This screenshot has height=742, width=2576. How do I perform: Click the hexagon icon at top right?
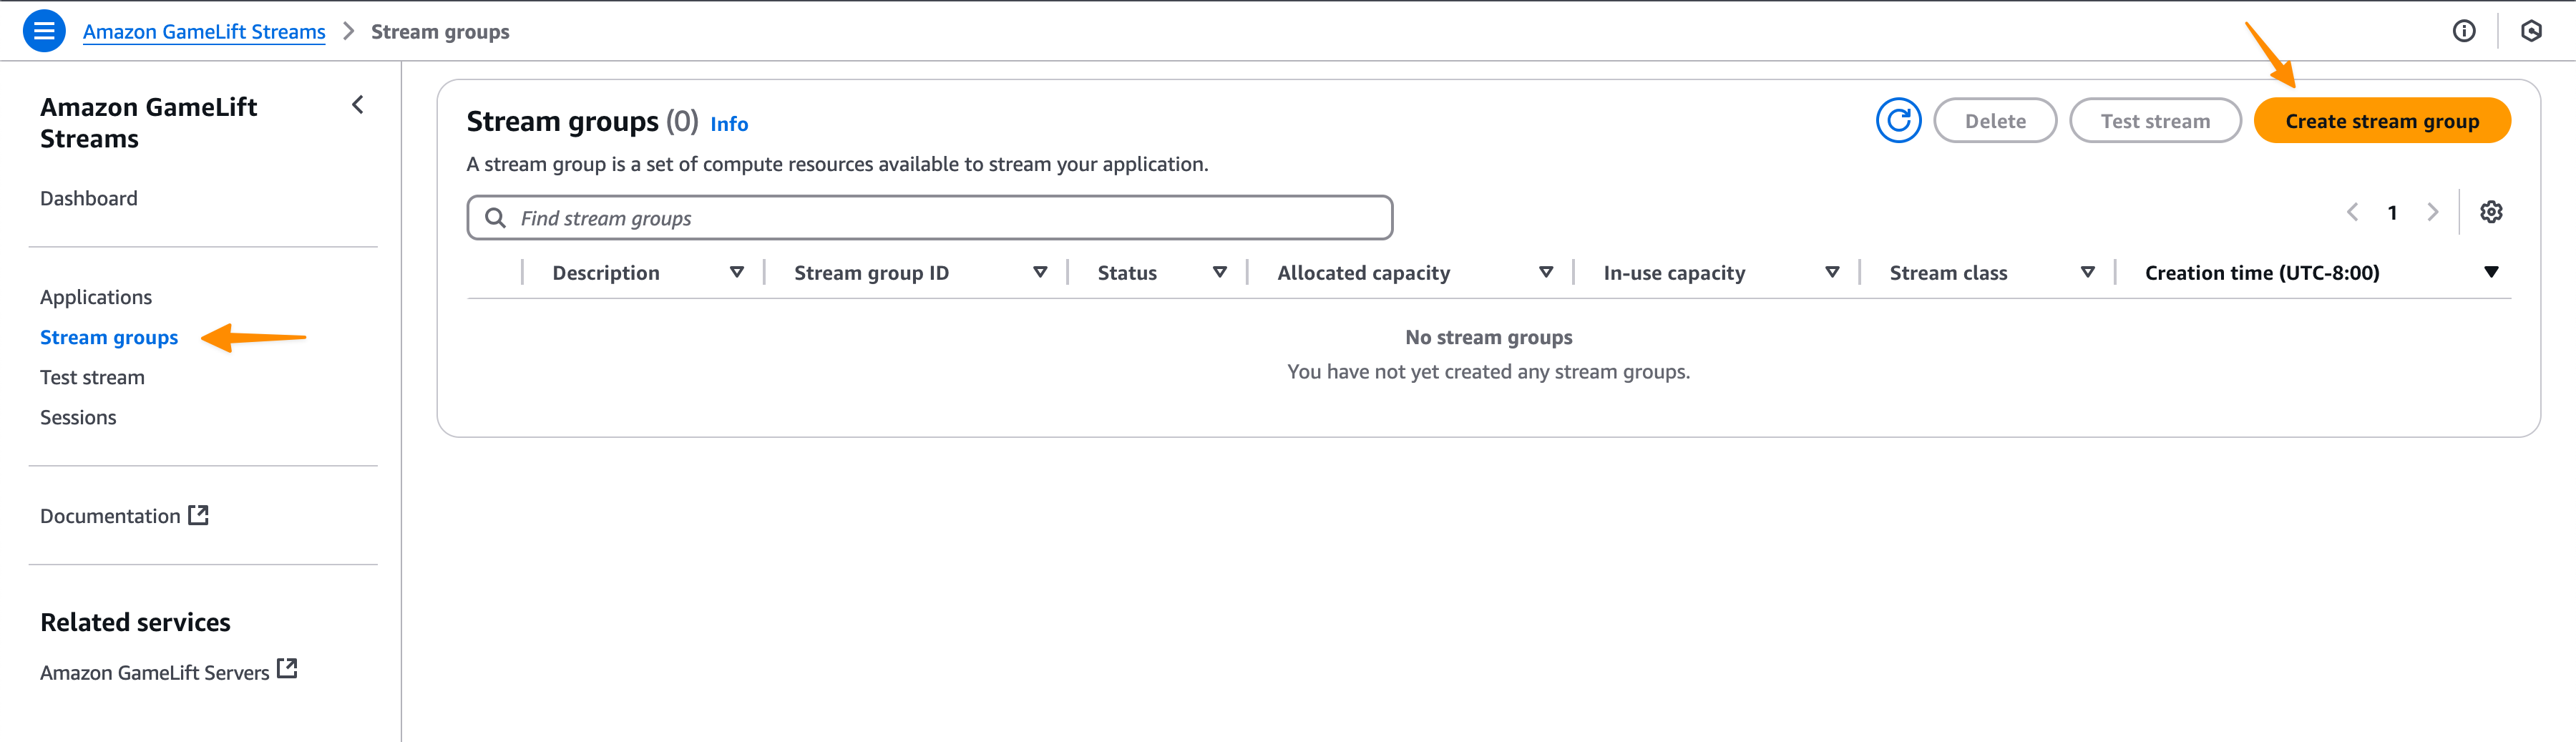coord(2531,31)
